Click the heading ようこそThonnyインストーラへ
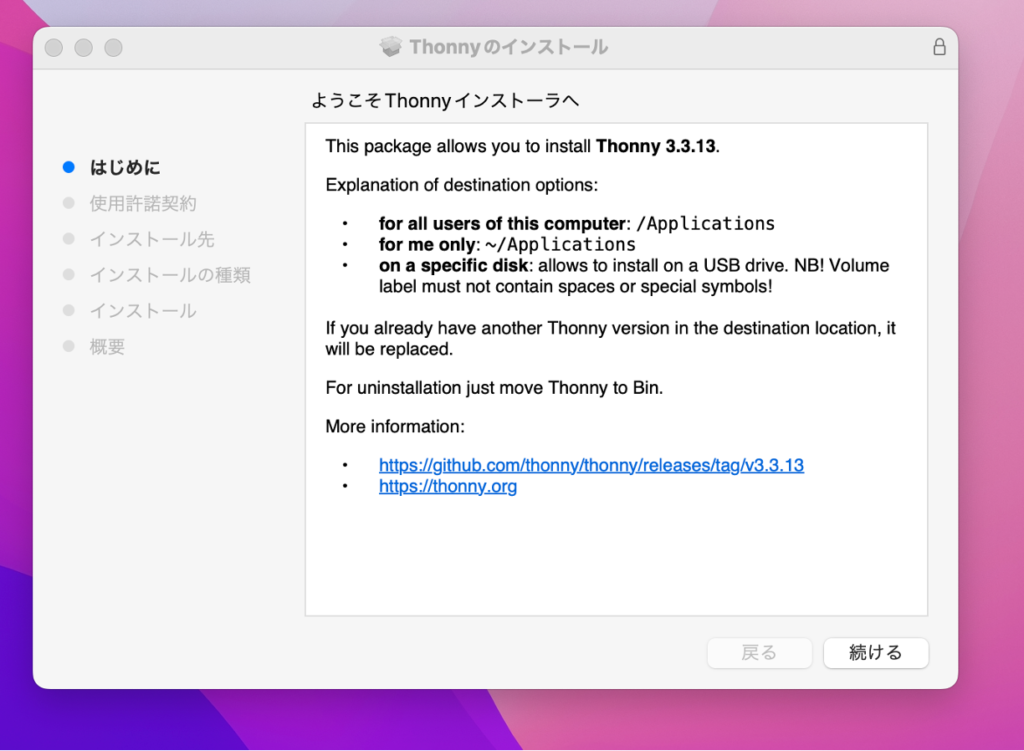 (x=445, y=101)
